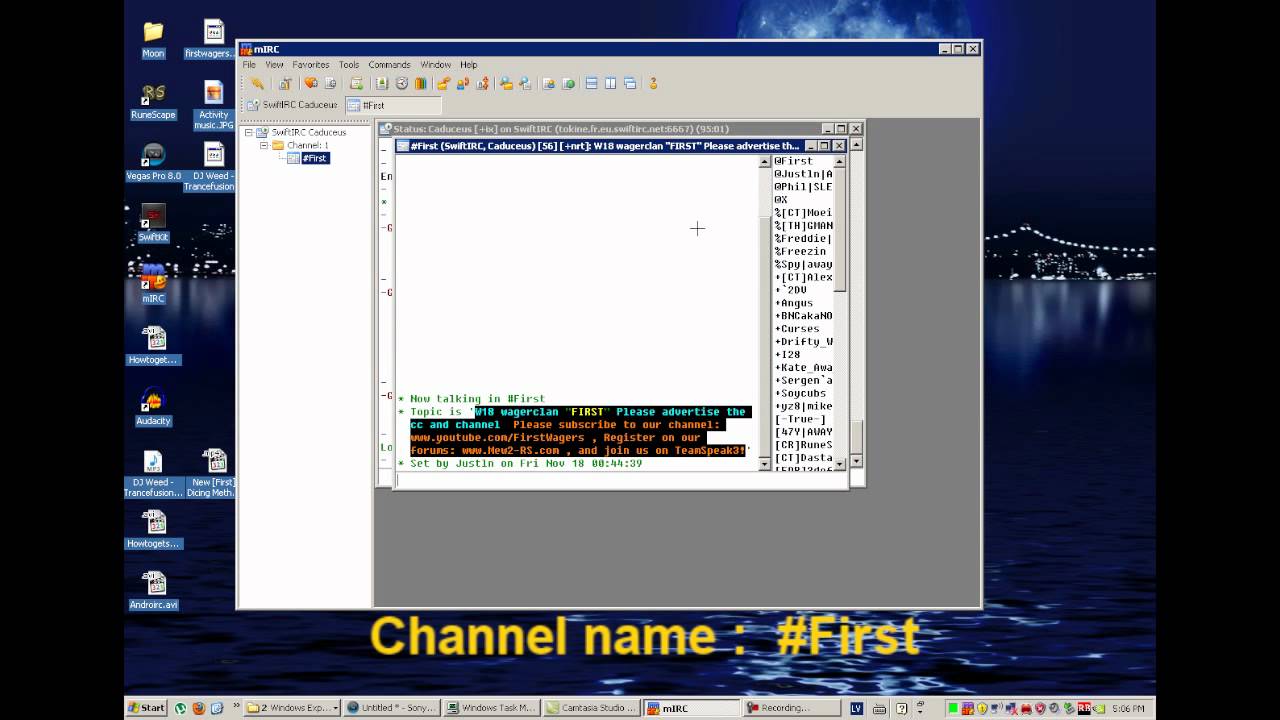This screenshot has height=720, width=1280.
Task: Collapse the Channel: 1 folder node
Action: 264,145
